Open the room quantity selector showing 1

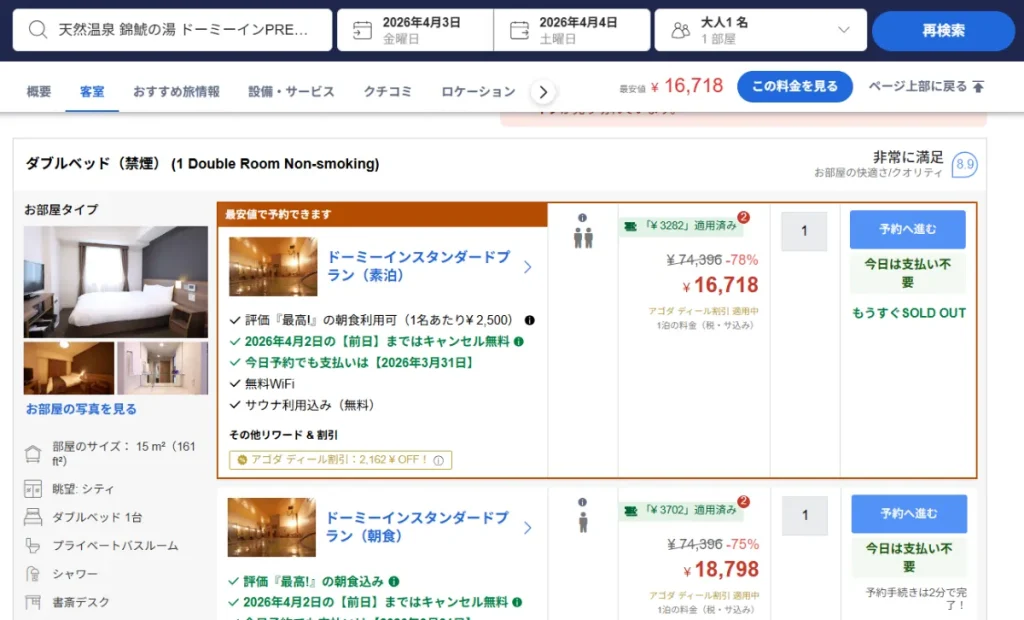[x=804, y=231]
